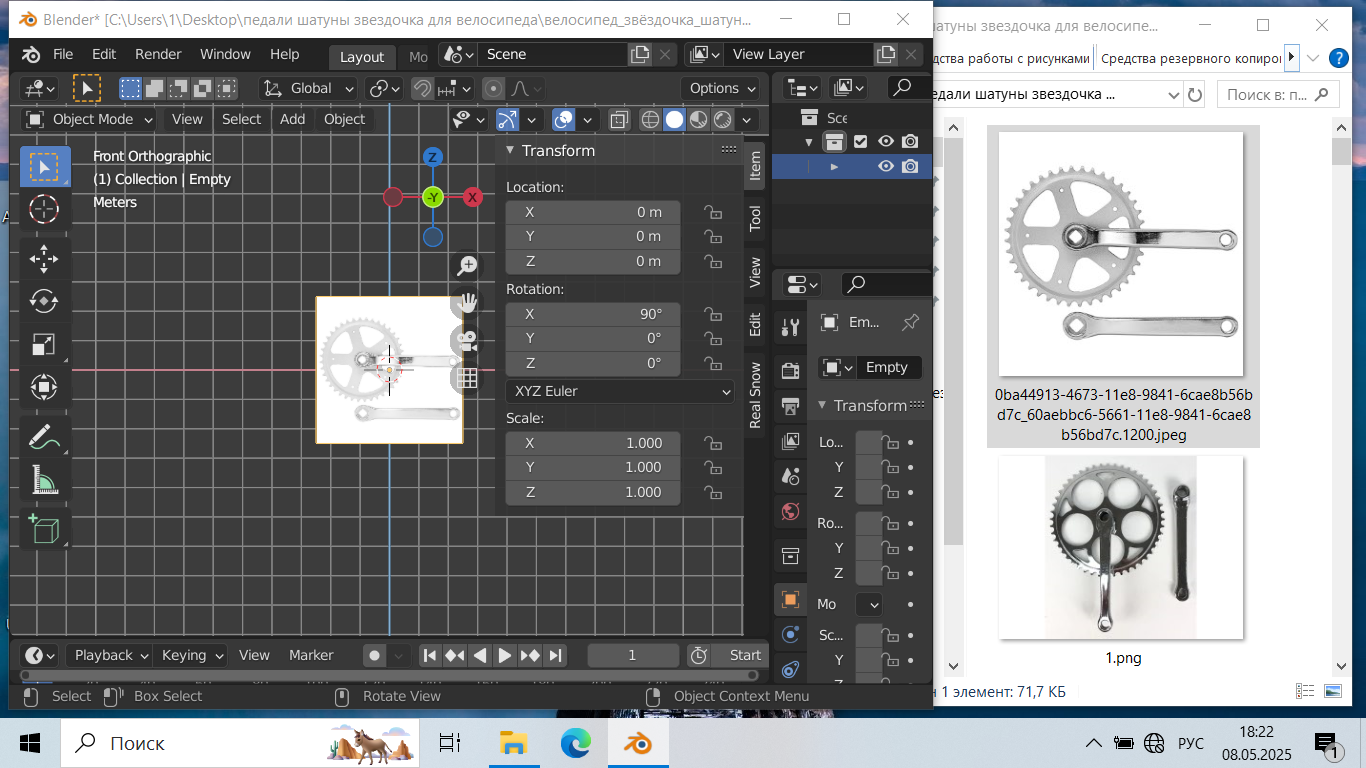The image size is (1366, 768).
Task: Open the XYZ Euler rotation mode dropdown
Action: (x=620, y=391)
